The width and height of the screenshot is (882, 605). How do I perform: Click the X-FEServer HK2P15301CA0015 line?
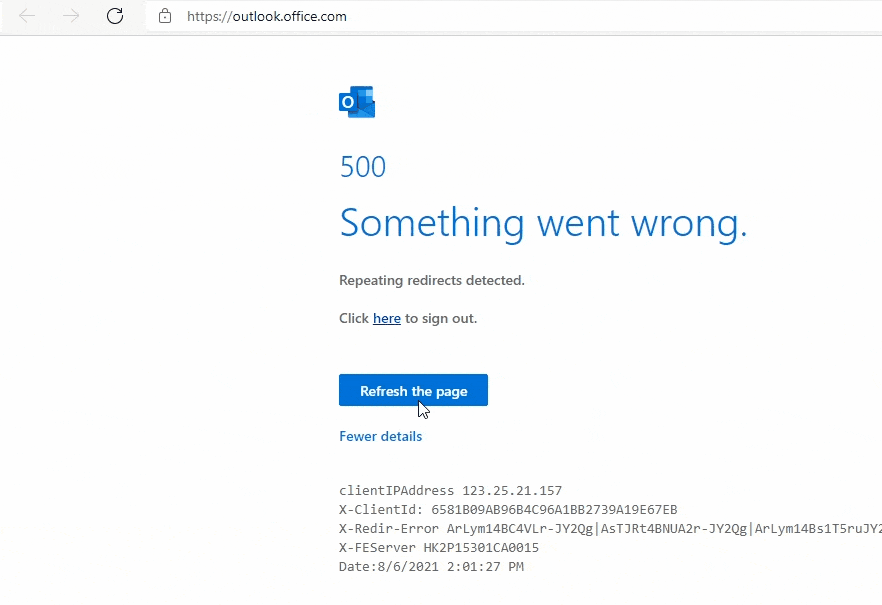click(439, 547)
